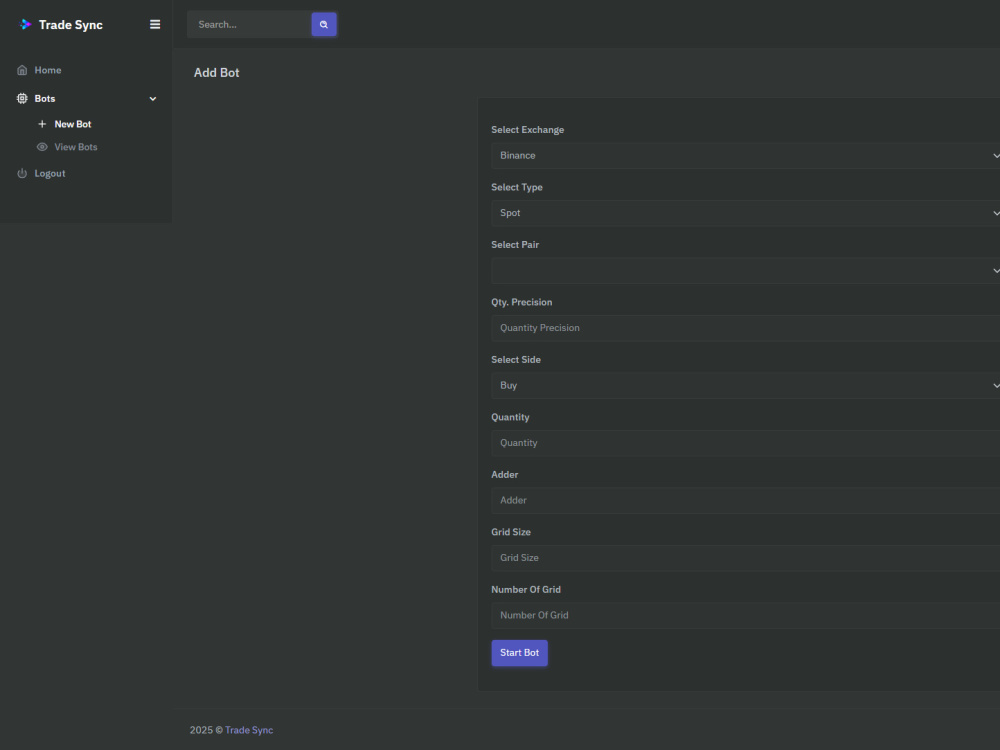Click the Quantity field label
The width and height of the screenshot is (1000, 750).
[510, 416]
